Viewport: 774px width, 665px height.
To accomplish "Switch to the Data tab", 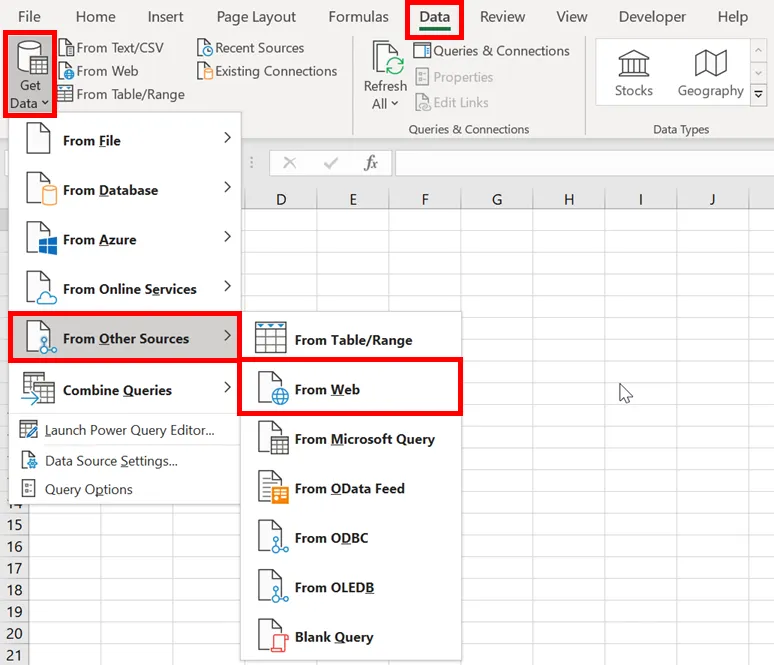I will [x=434, y=17].
